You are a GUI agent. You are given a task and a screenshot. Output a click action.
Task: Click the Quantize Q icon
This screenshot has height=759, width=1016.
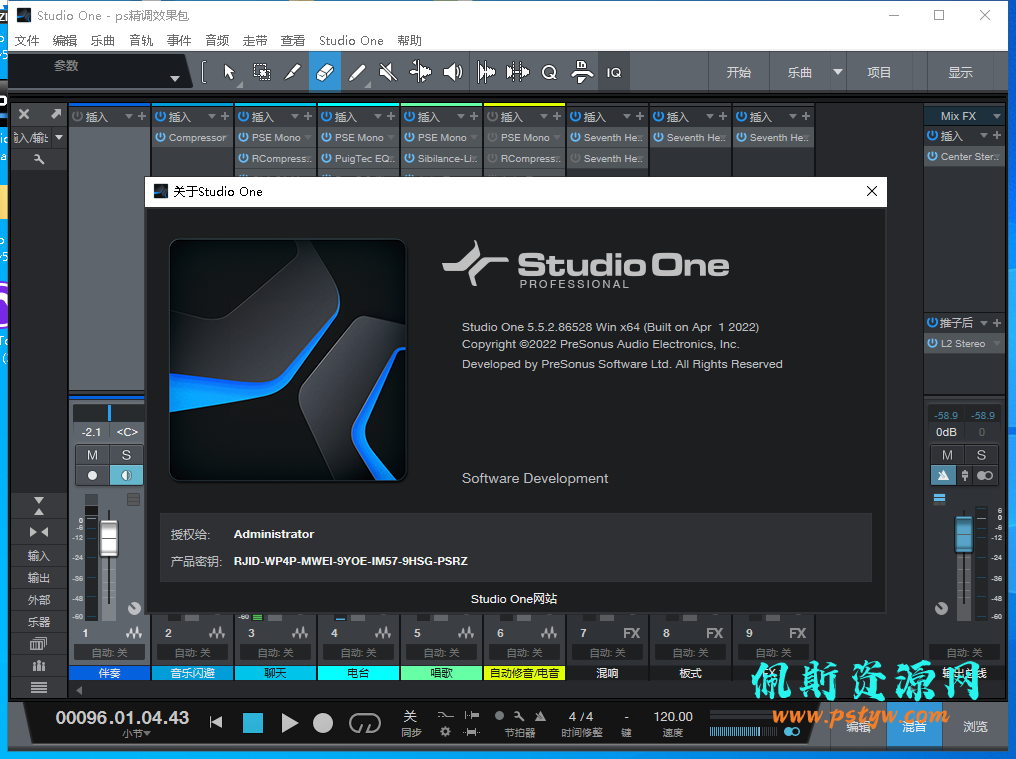coord(549,72)
